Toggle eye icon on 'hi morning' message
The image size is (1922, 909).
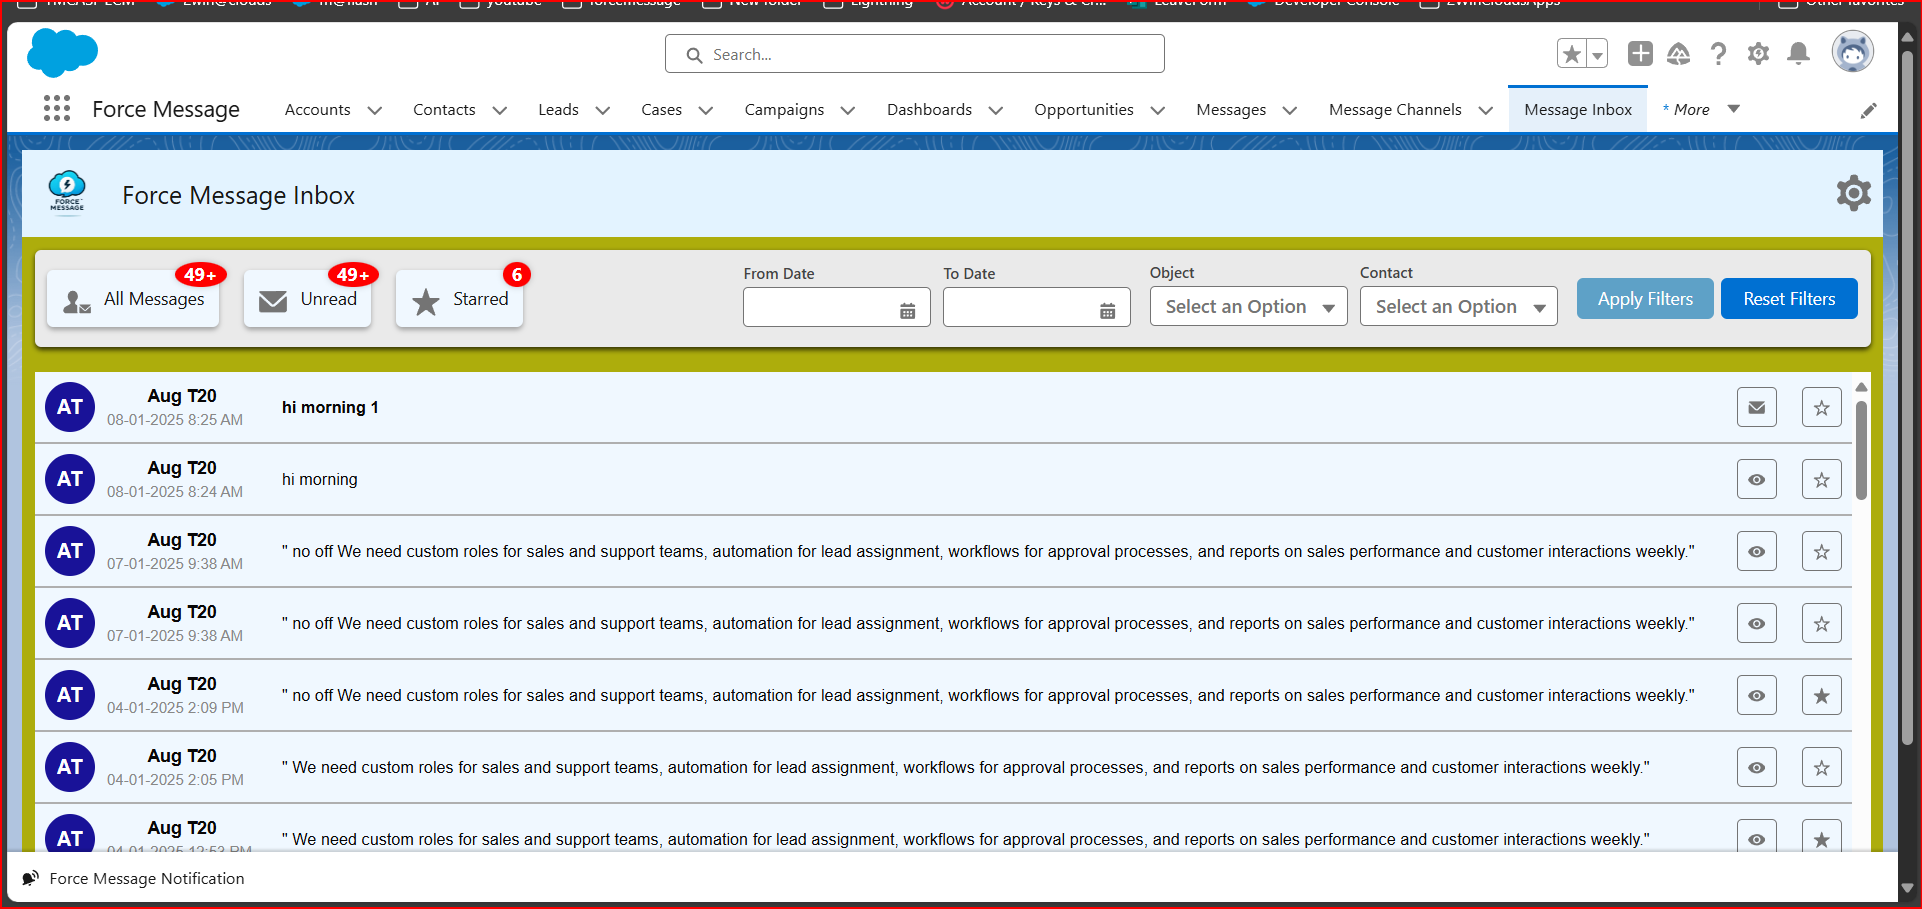tap(1756, 480)
